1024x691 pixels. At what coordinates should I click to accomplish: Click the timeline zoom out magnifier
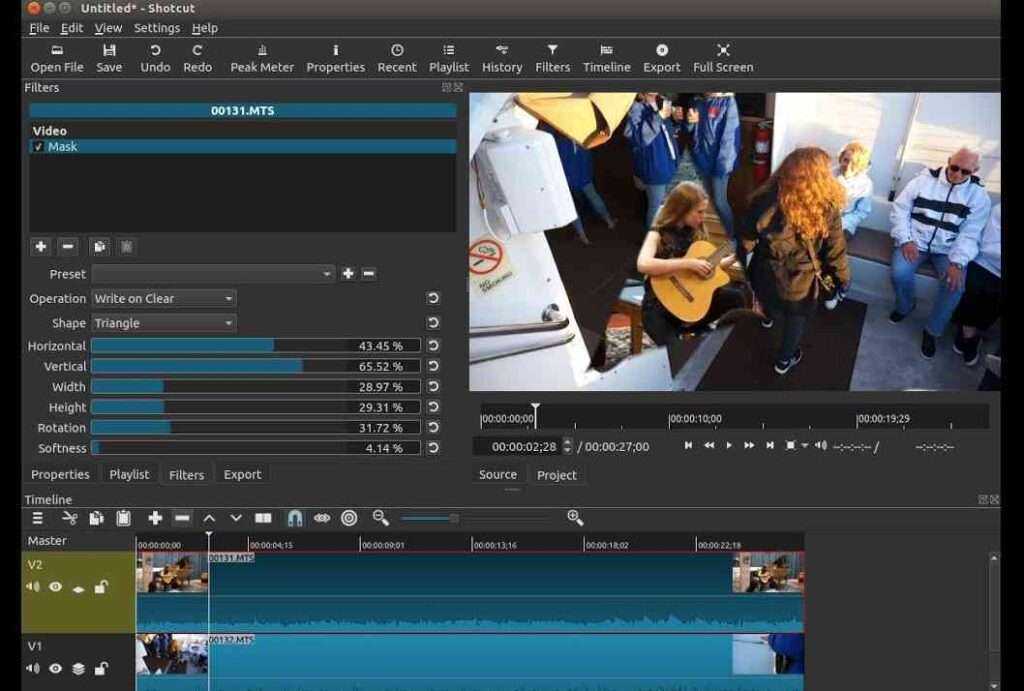pos(381,518)
